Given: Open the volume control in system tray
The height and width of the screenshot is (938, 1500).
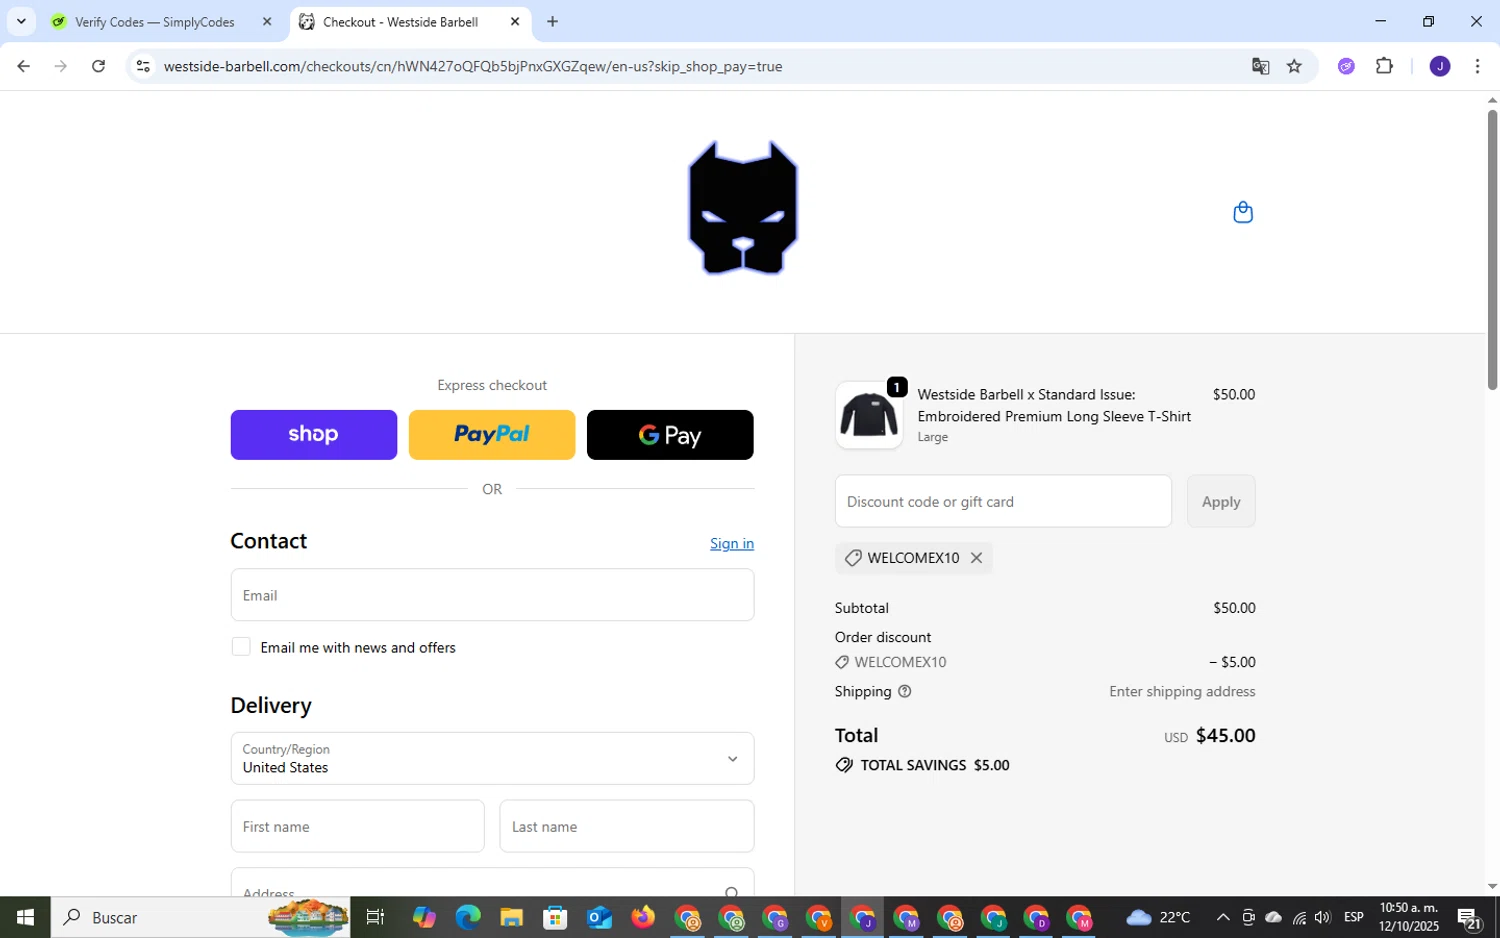Looking at the screenshot, I should tap(1322, 917).
